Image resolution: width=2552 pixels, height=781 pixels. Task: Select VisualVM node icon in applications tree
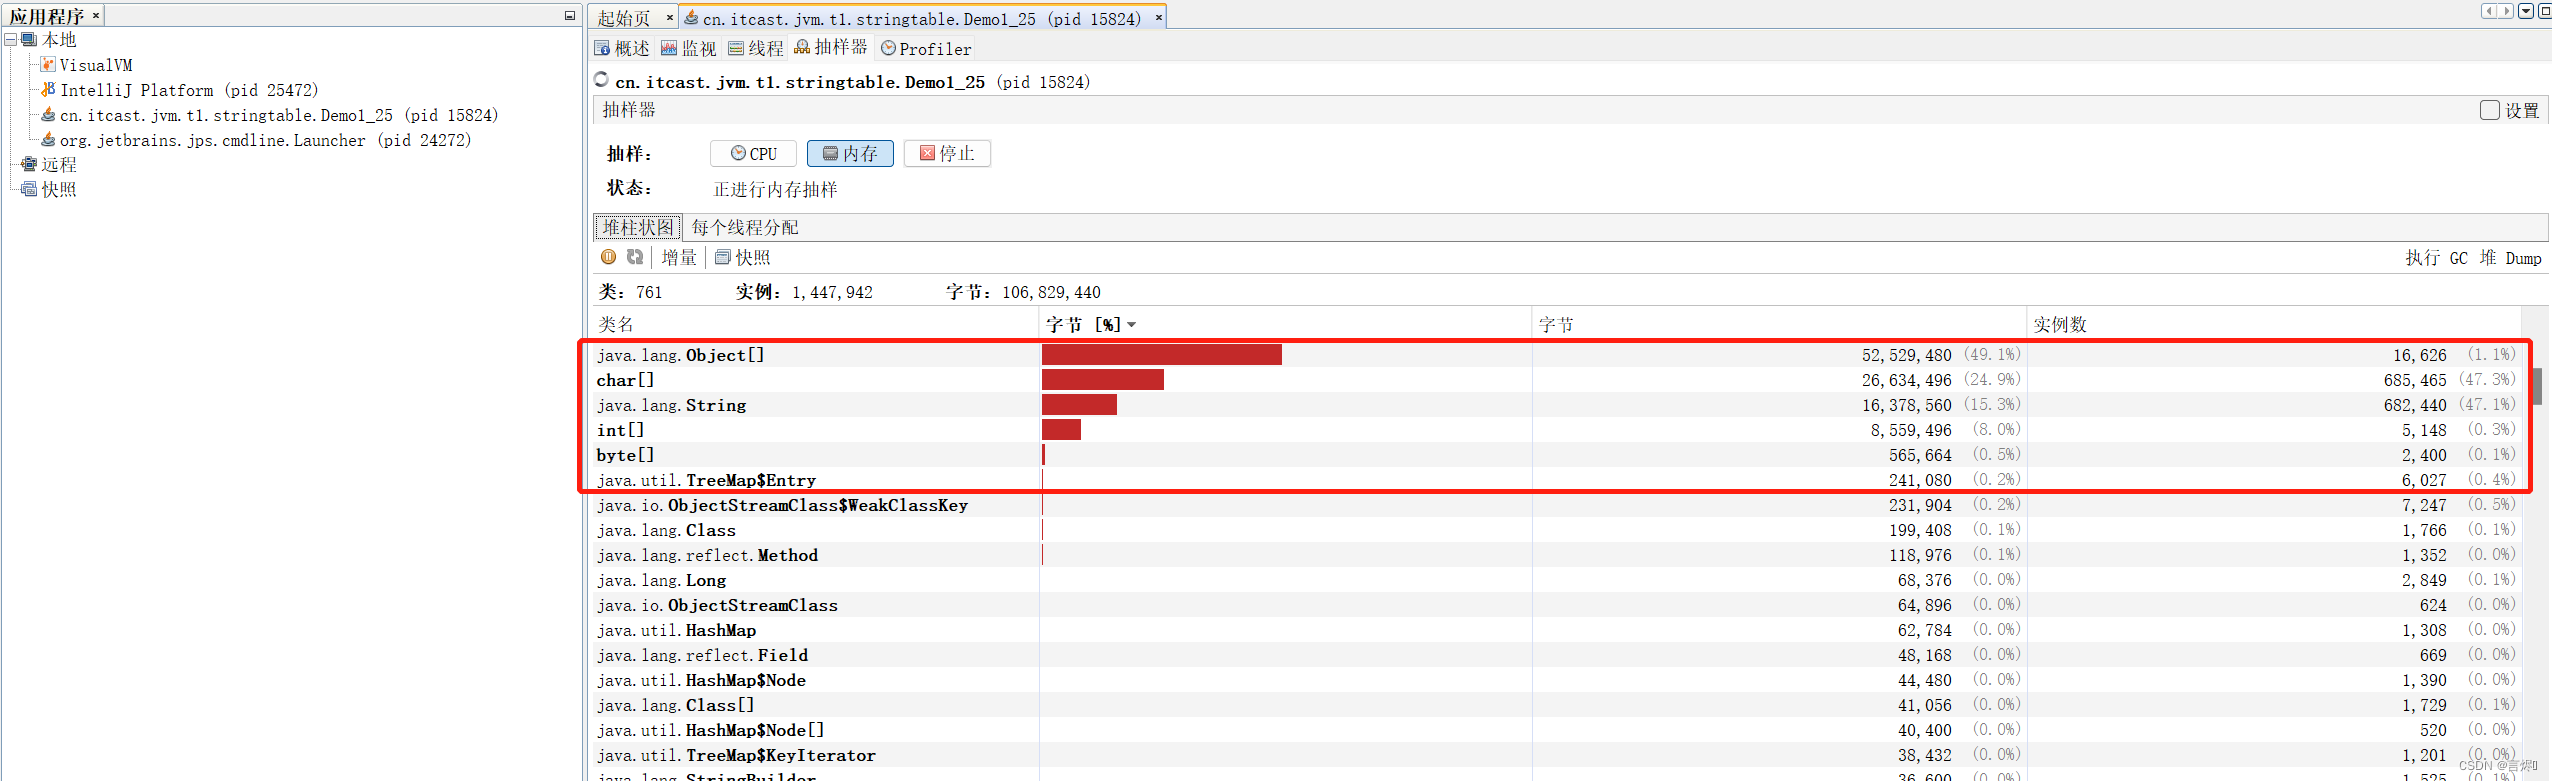point(47,65)
